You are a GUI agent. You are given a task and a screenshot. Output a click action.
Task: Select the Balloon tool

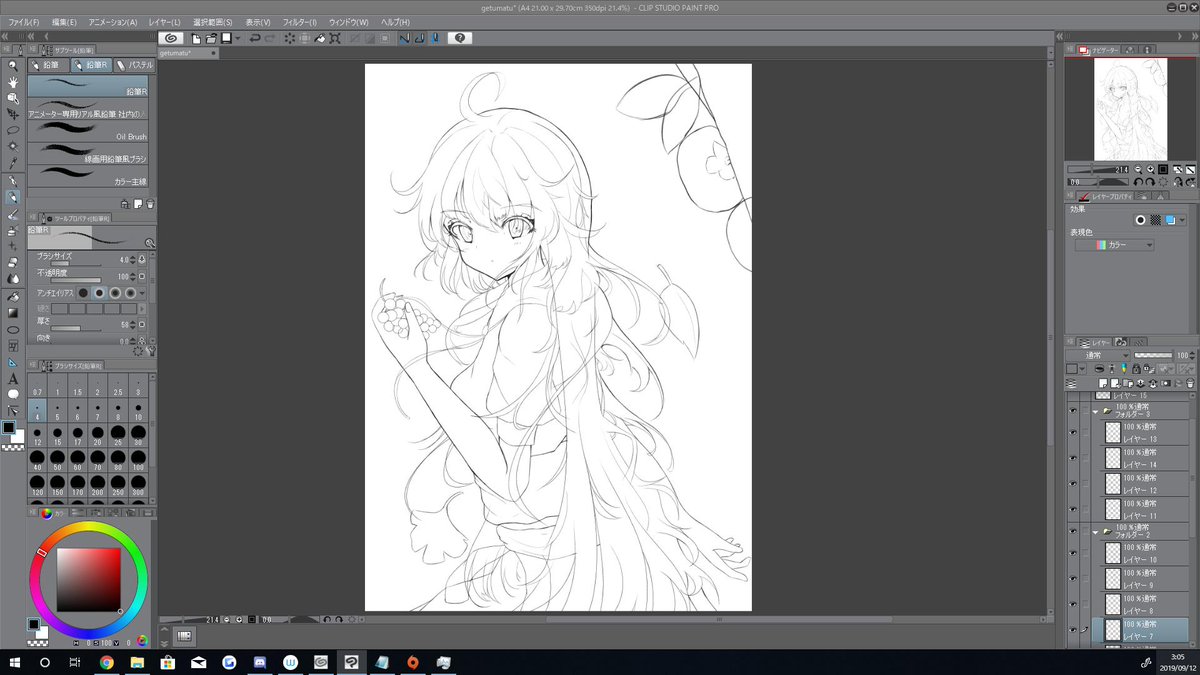13,394
